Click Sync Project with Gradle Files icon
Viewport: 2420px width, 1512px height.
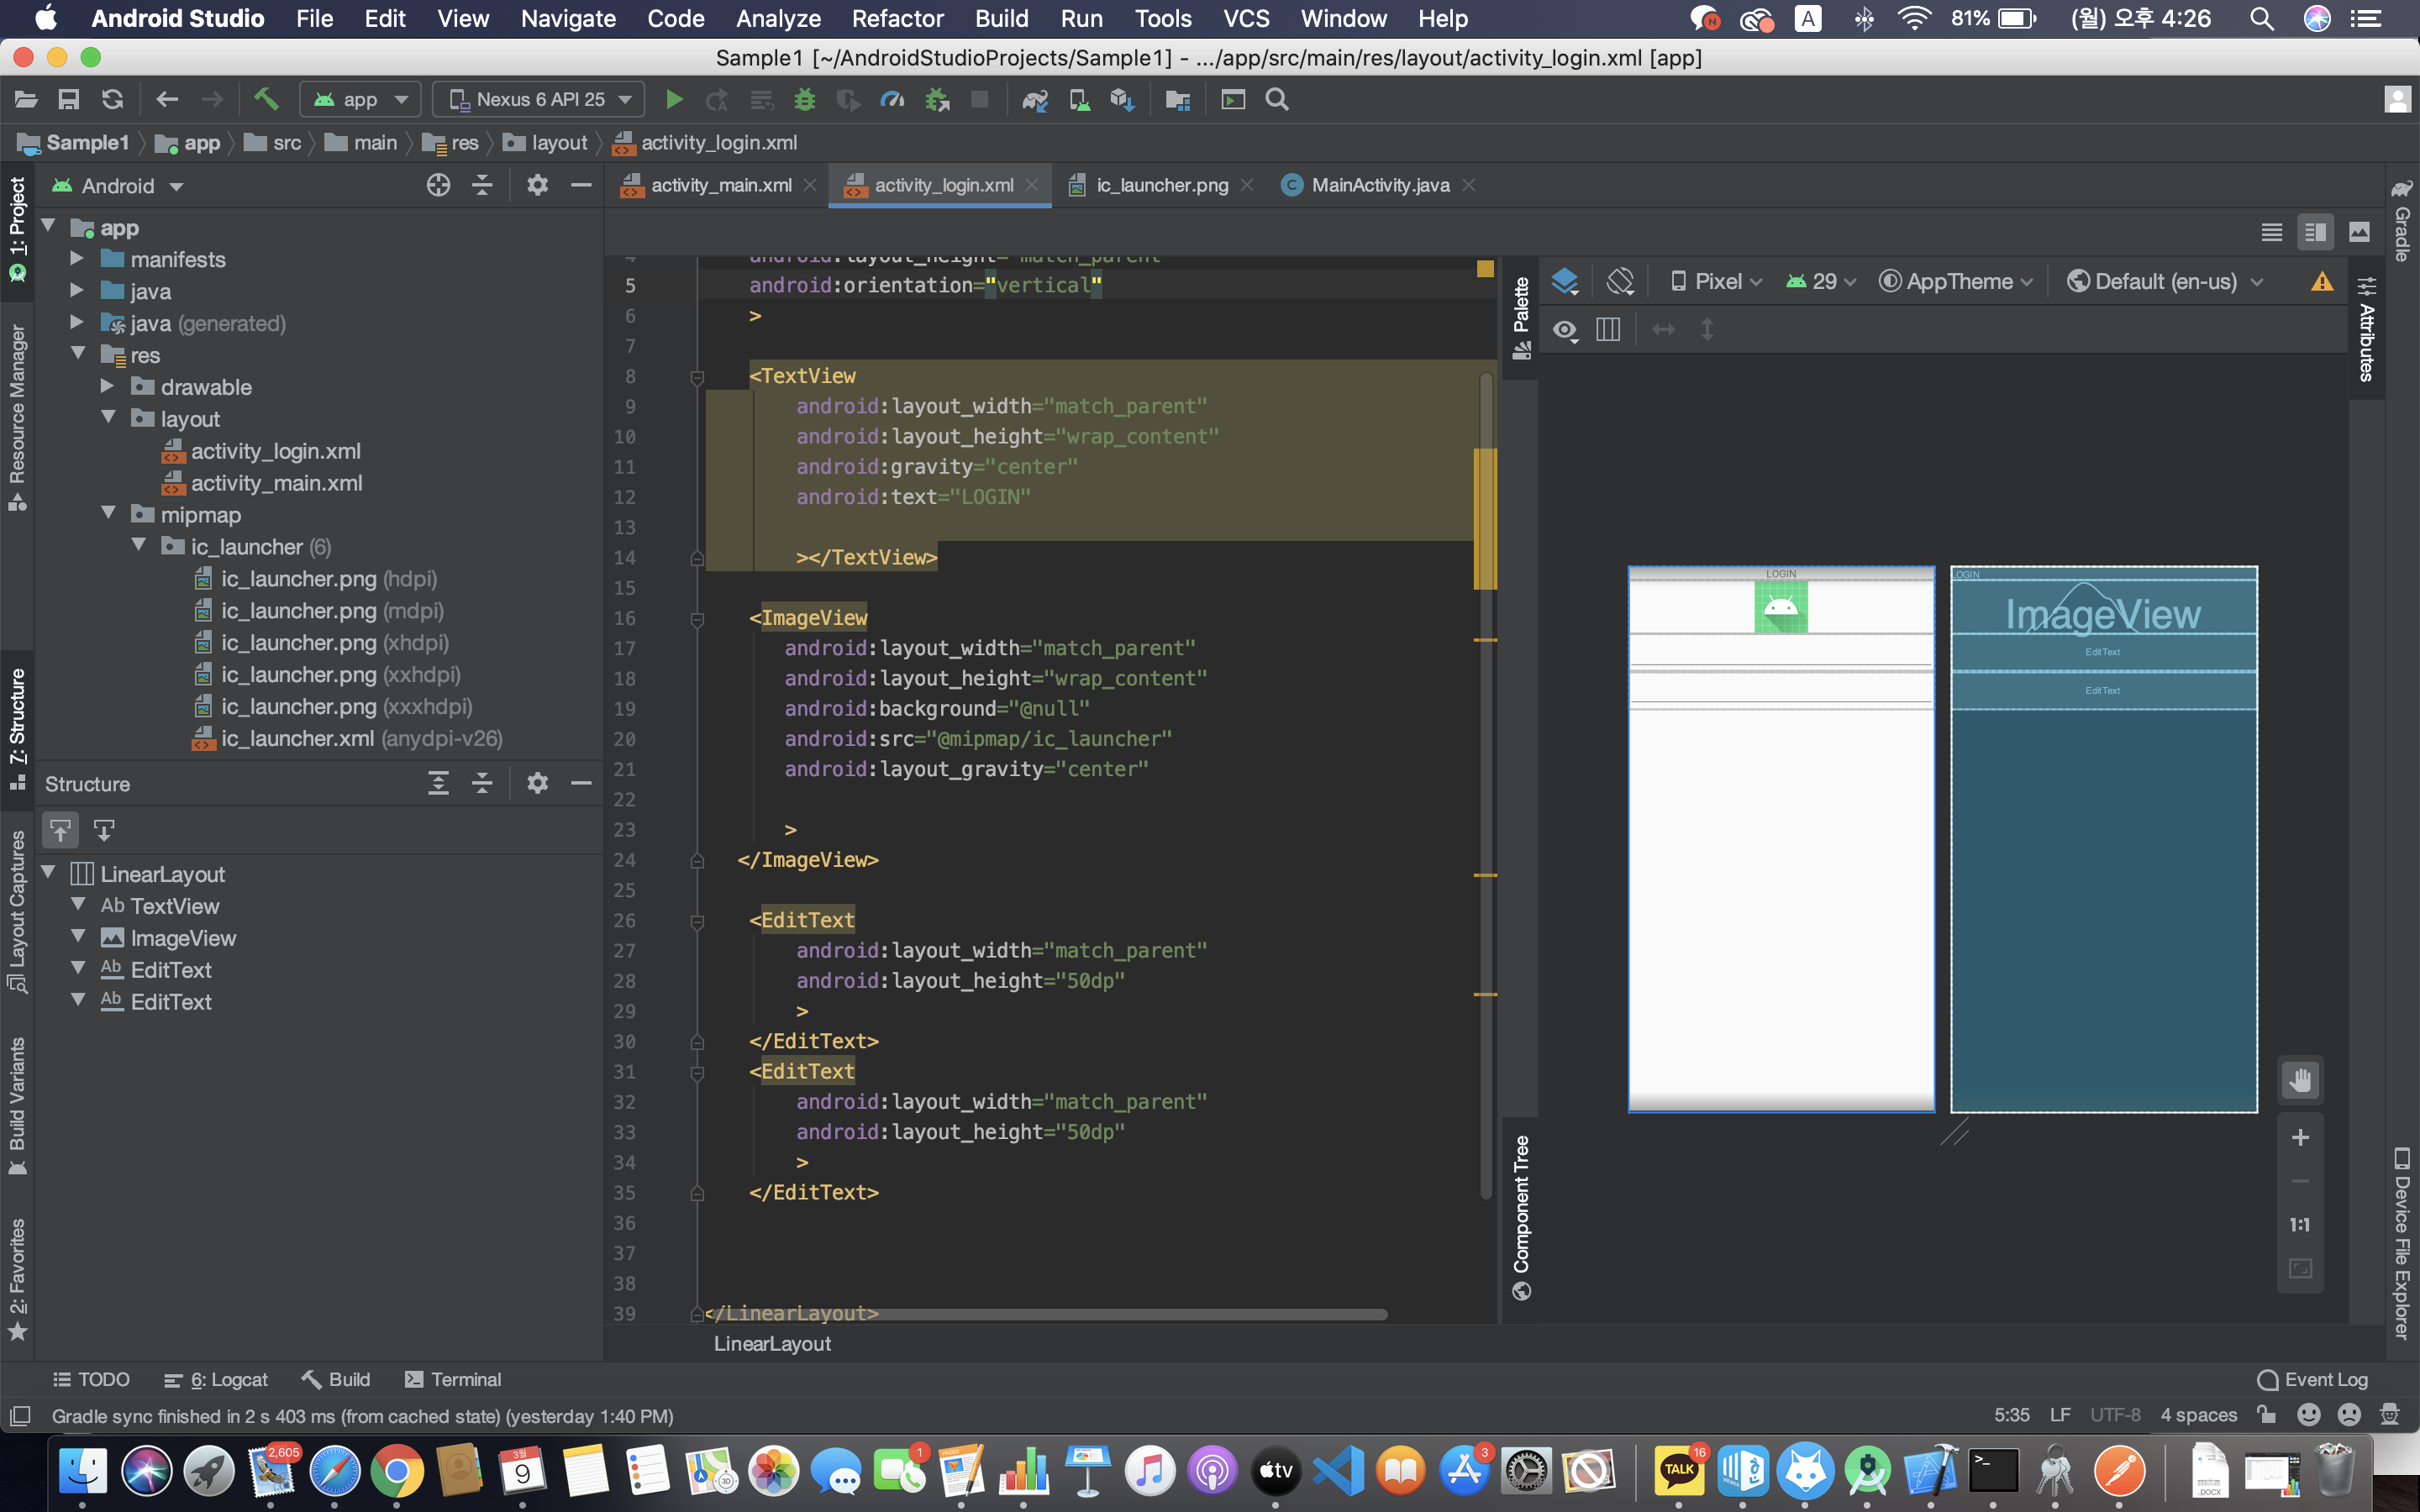coord(1034,99)
